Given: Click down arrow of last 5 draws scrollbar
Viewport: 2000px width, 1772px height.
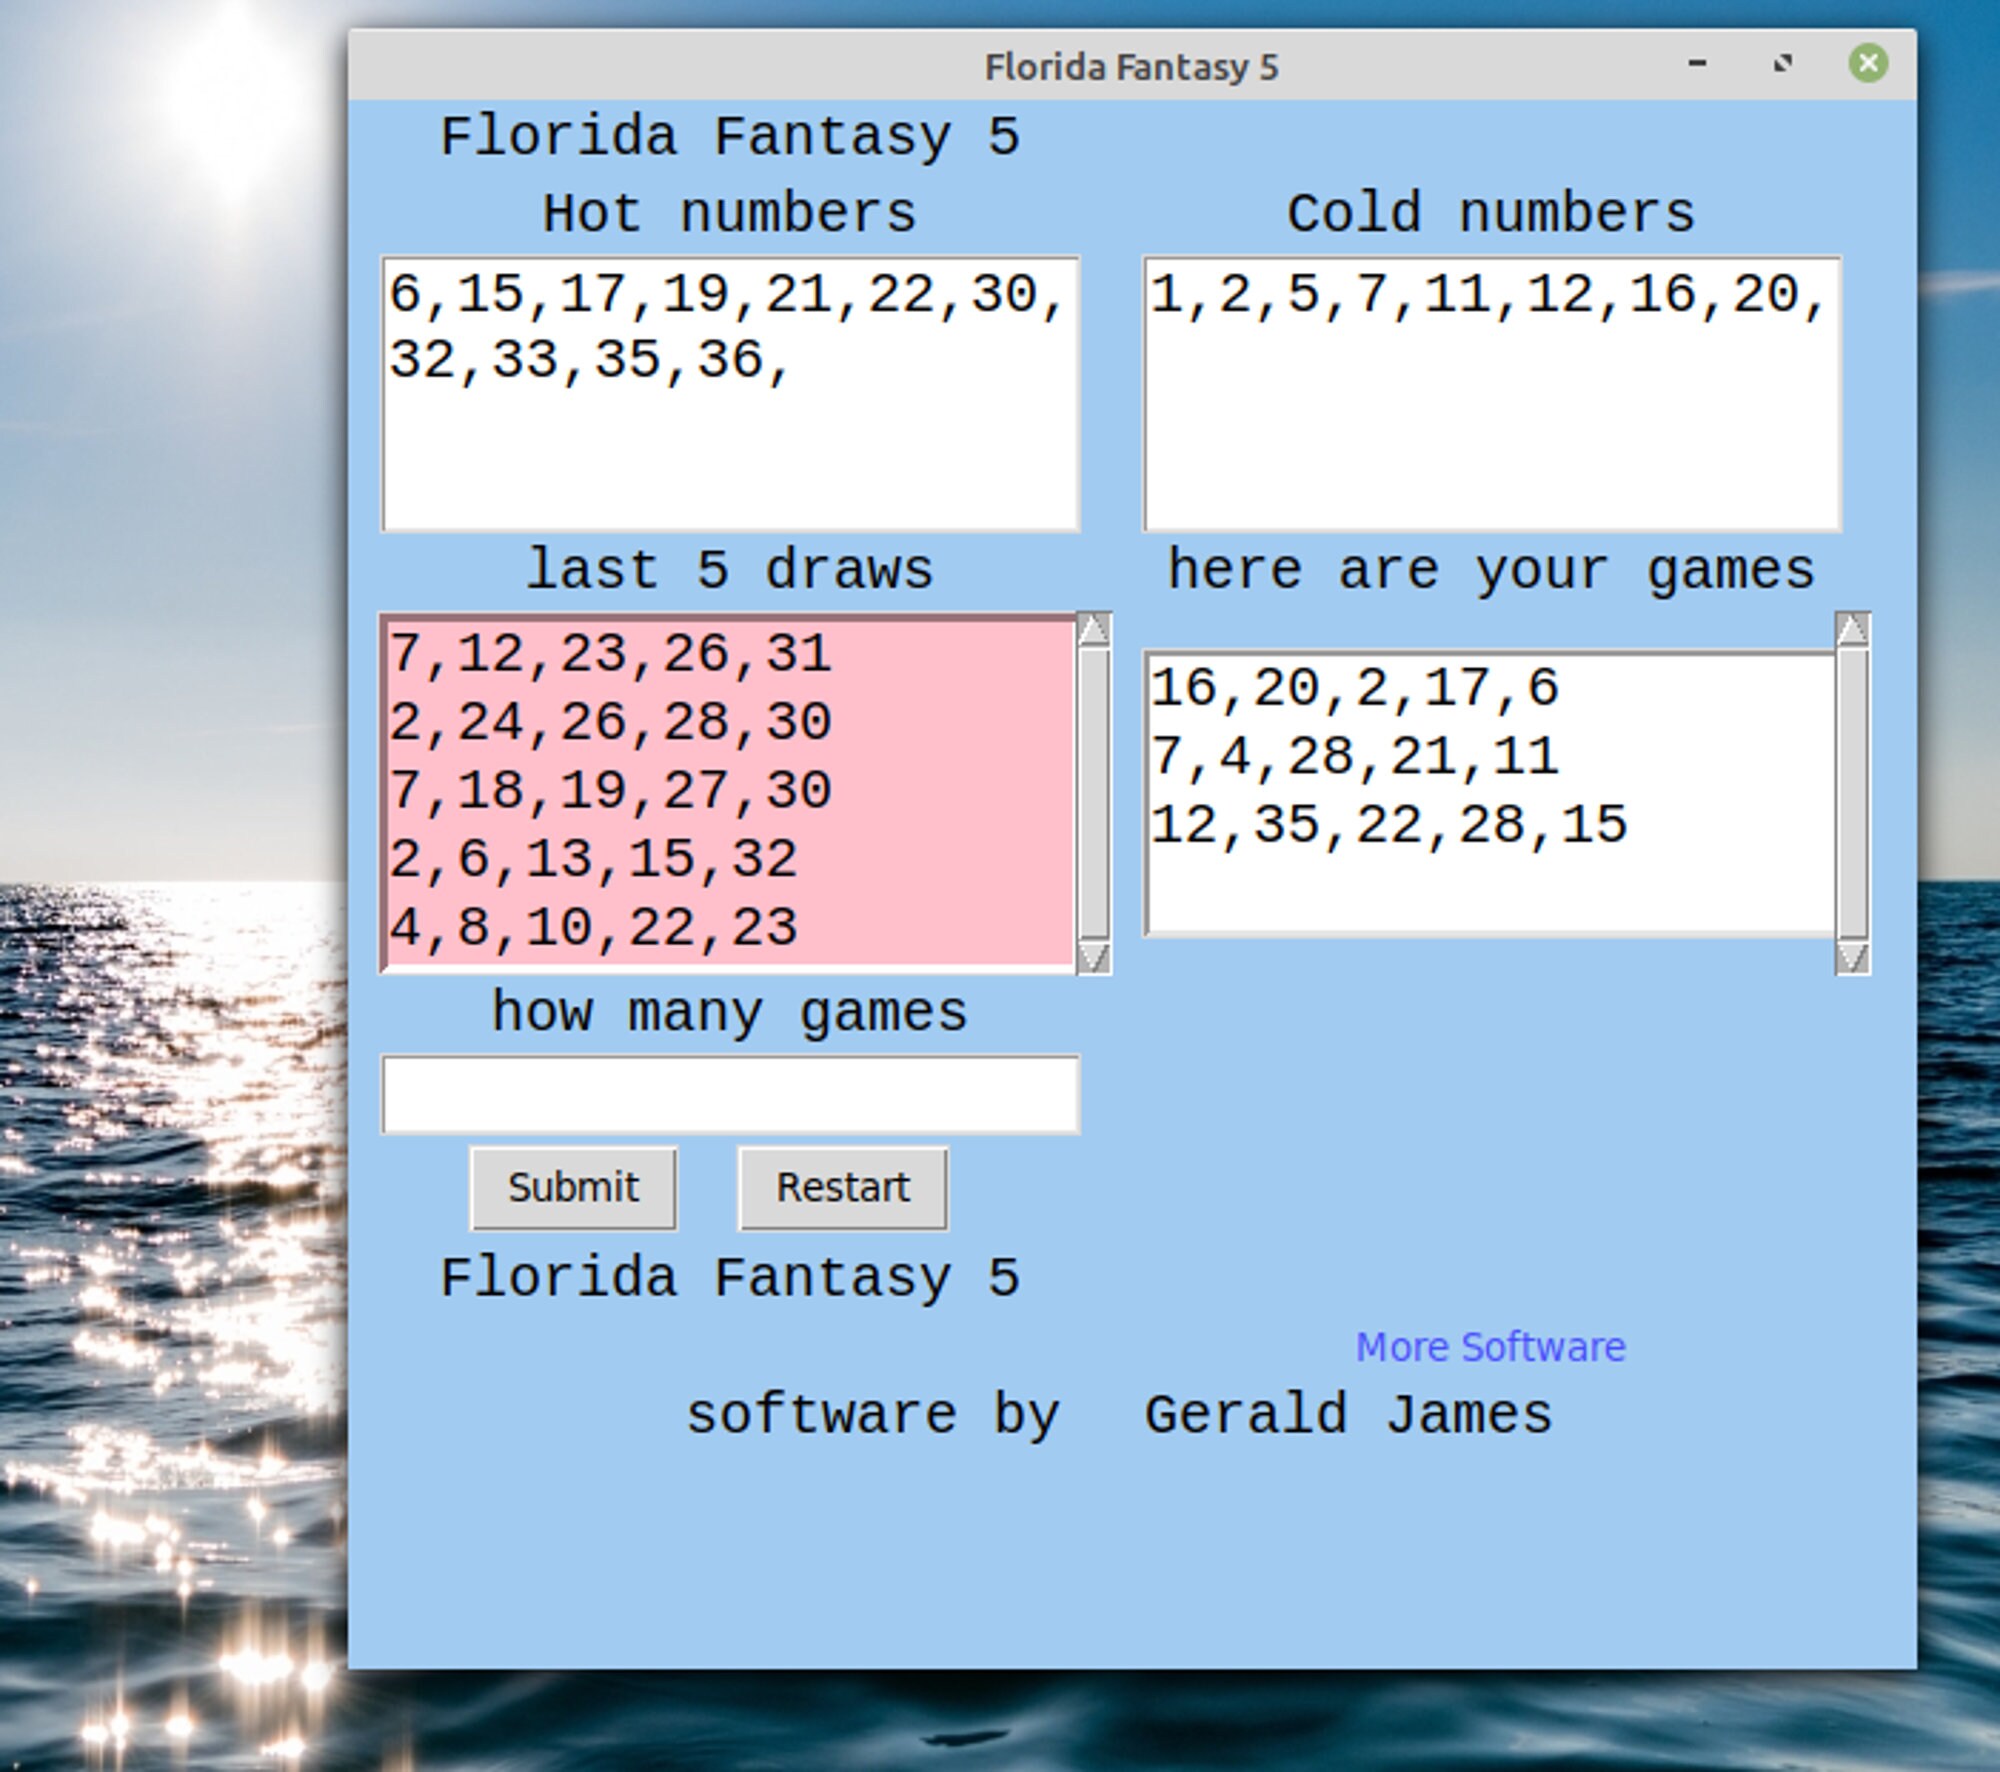Looking at the screenshot, I should tap(1094, 957).
